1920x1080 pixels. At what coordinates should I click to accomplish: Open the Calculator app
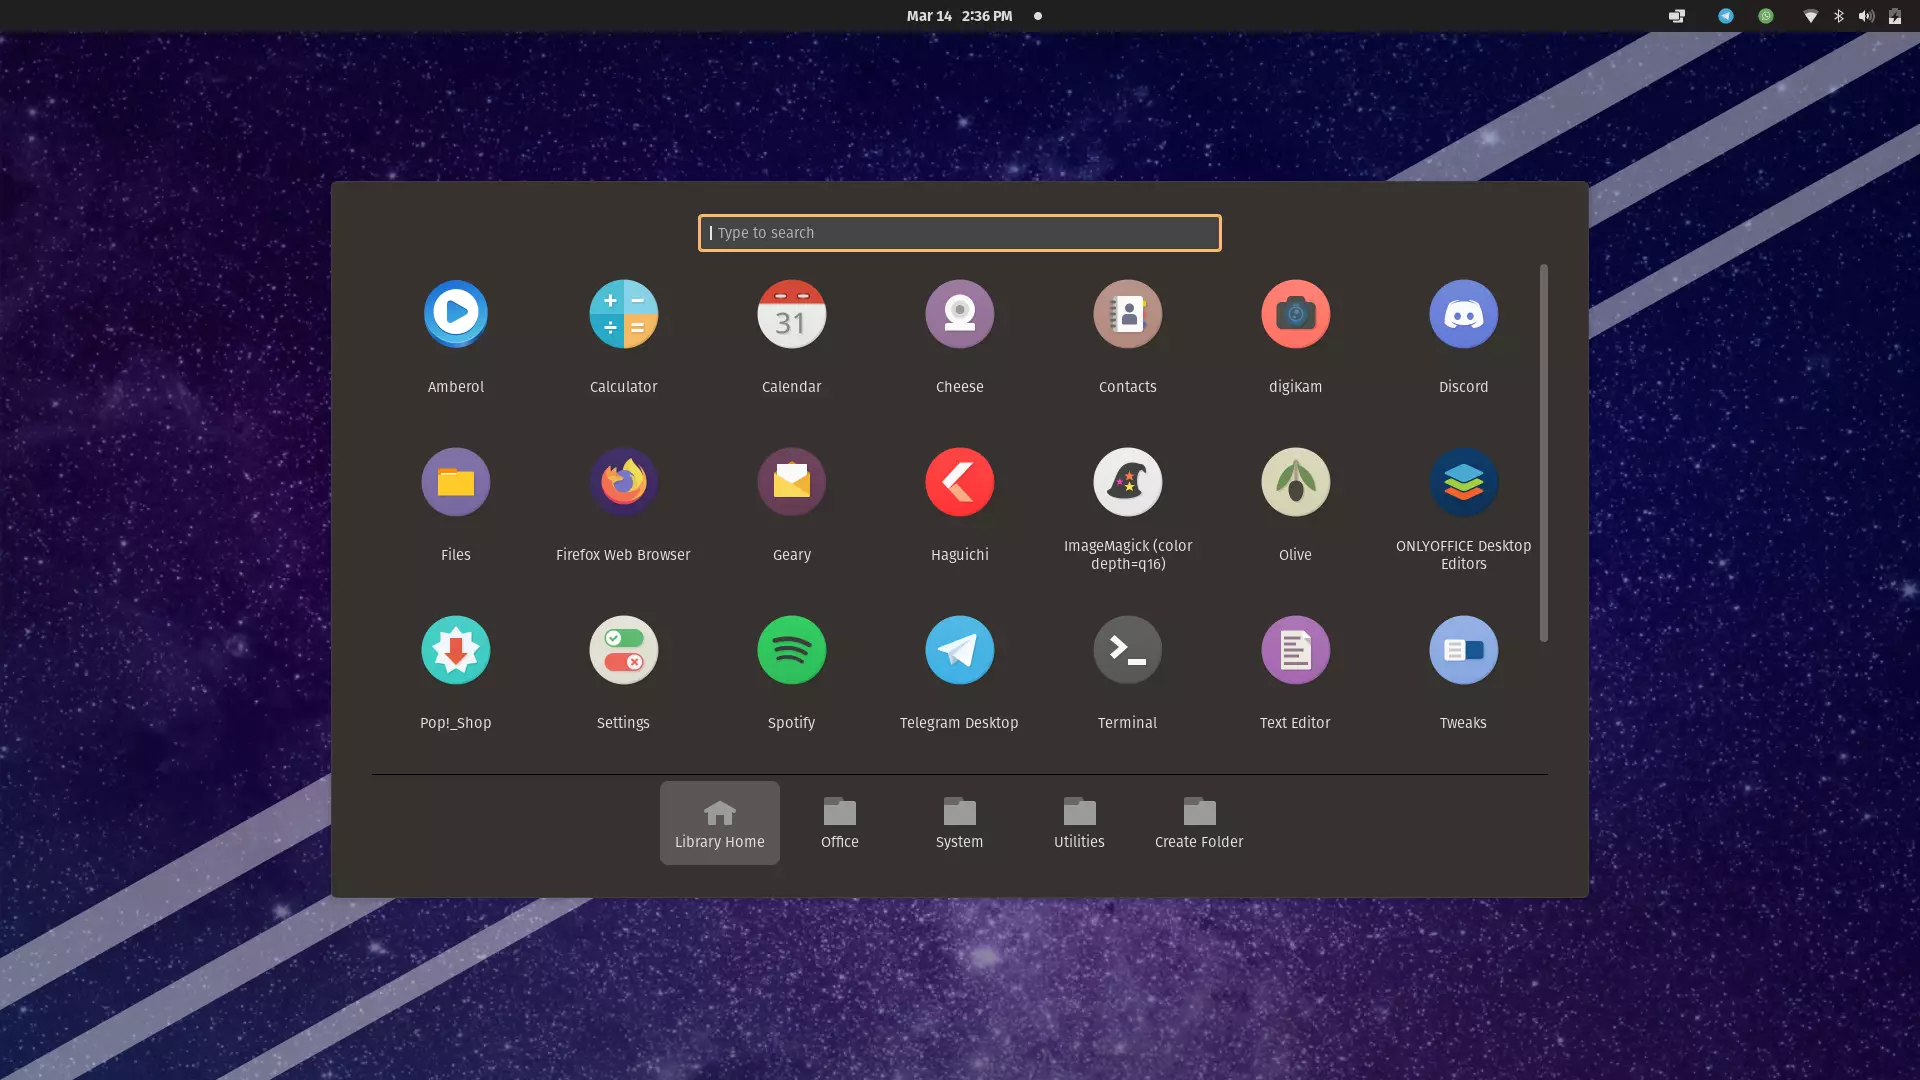(623, 315)
